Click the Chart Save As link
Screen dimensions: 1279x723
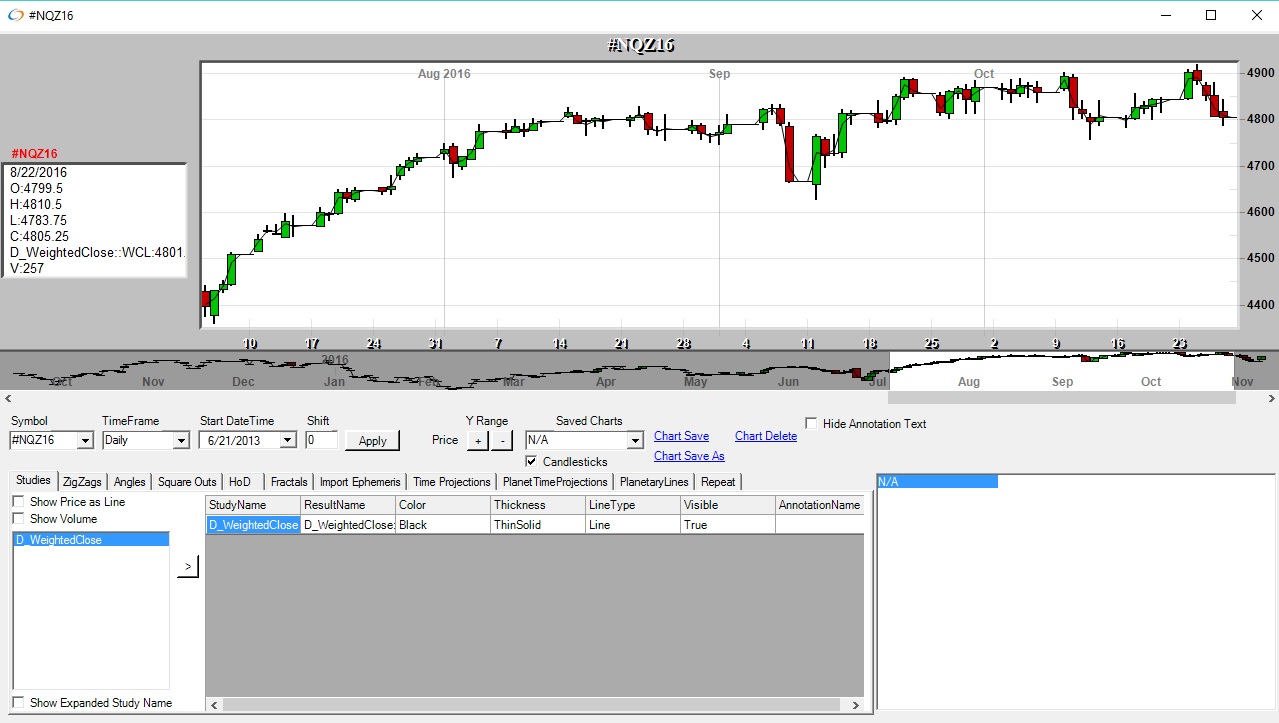click(x=689, y=456)
